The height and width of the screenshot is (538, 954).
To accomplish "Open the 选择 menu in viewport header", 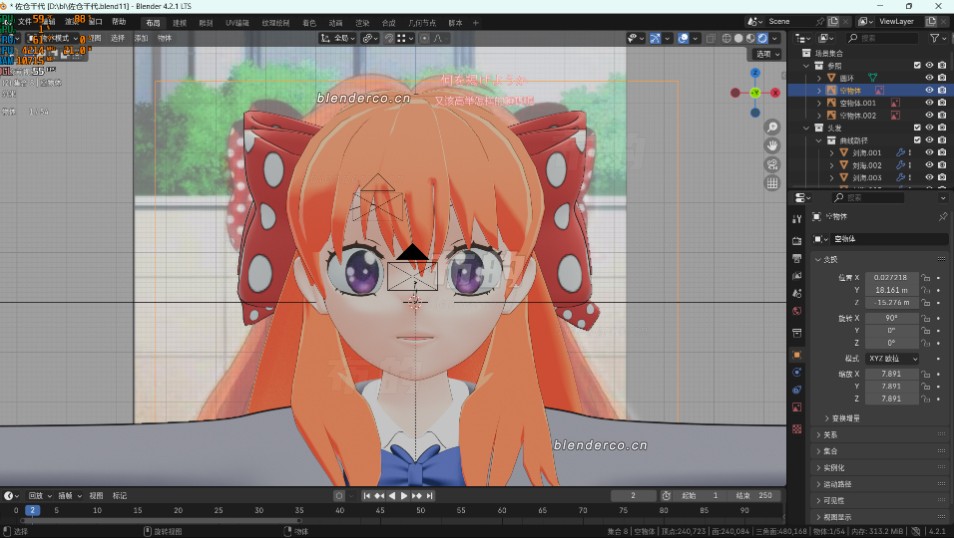I will pos(117,38).
